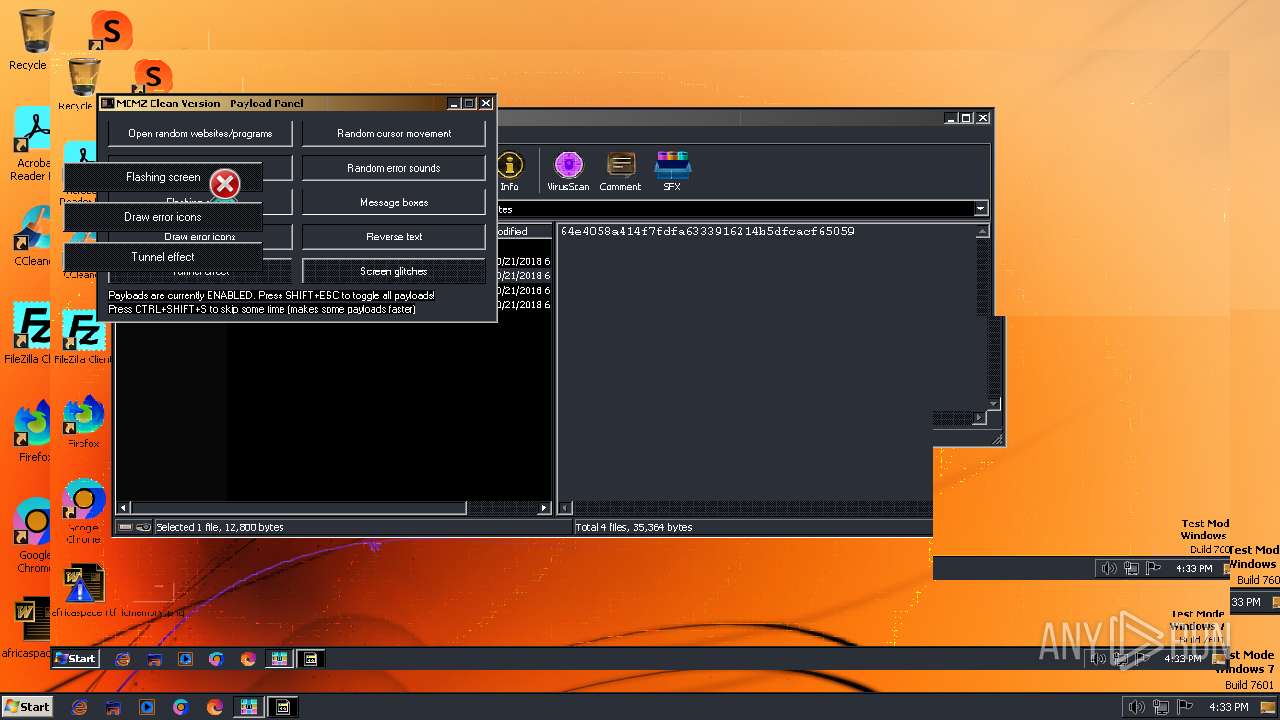Image resolution: width=1280 pixels, height=720 pixels.
Task: Click the MEMZ Payload Panel title bar icon
Action: 108,103
